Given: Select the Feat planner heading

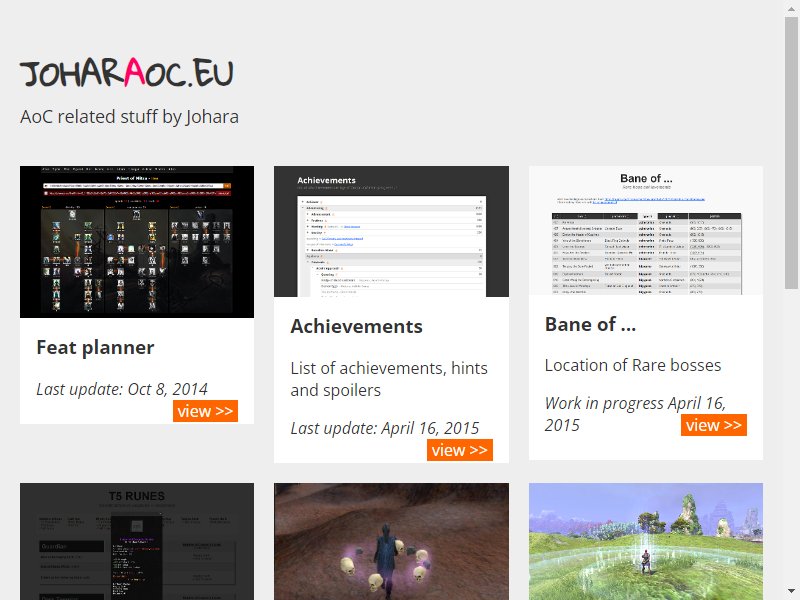Looking at the screenshot, I should 95,347.
